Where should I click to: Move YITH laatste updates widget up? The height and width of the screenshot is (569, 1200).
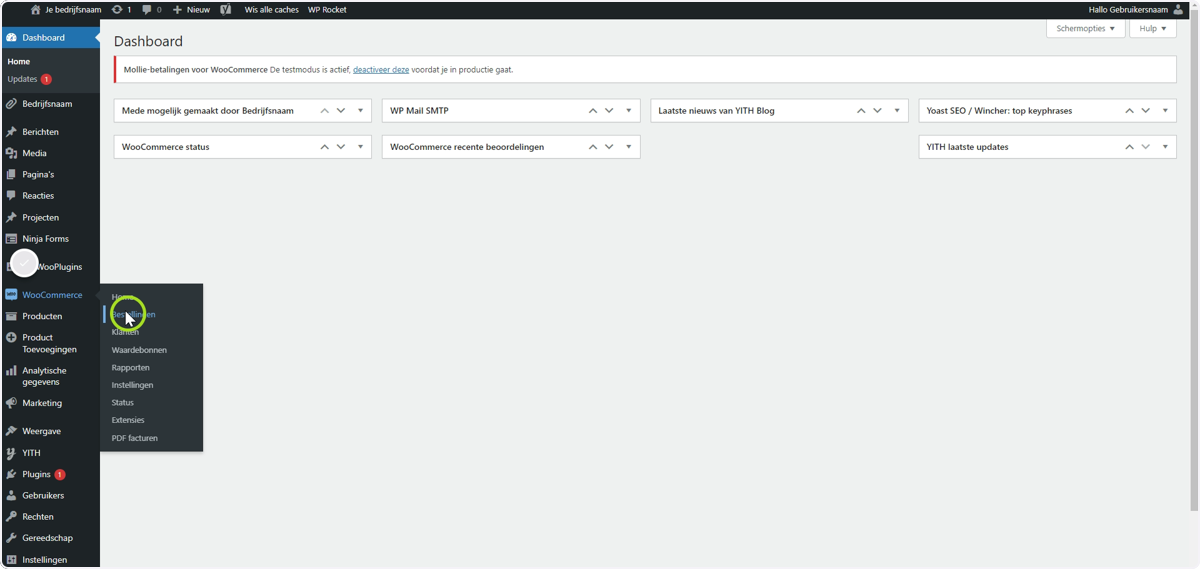point(1130,147)
